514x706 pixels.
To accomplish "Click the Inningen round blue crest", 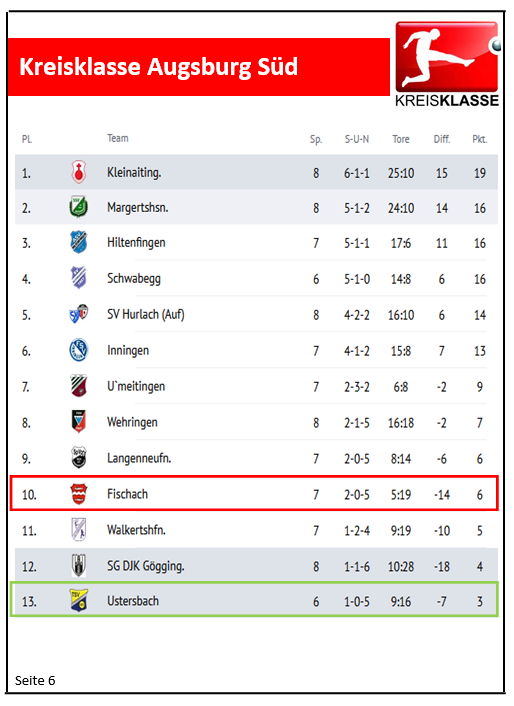I will tap(79, 350).
